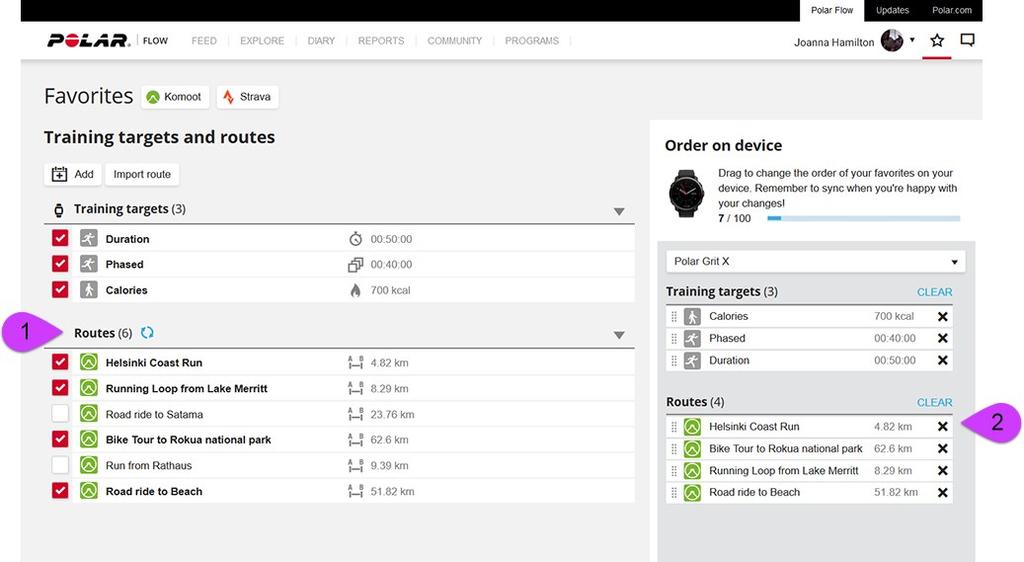The width and height of the screenshot is (1024, 562).
Task: Click the Komoot icon on Run from Rathaus
Action: tap(89, 465)
